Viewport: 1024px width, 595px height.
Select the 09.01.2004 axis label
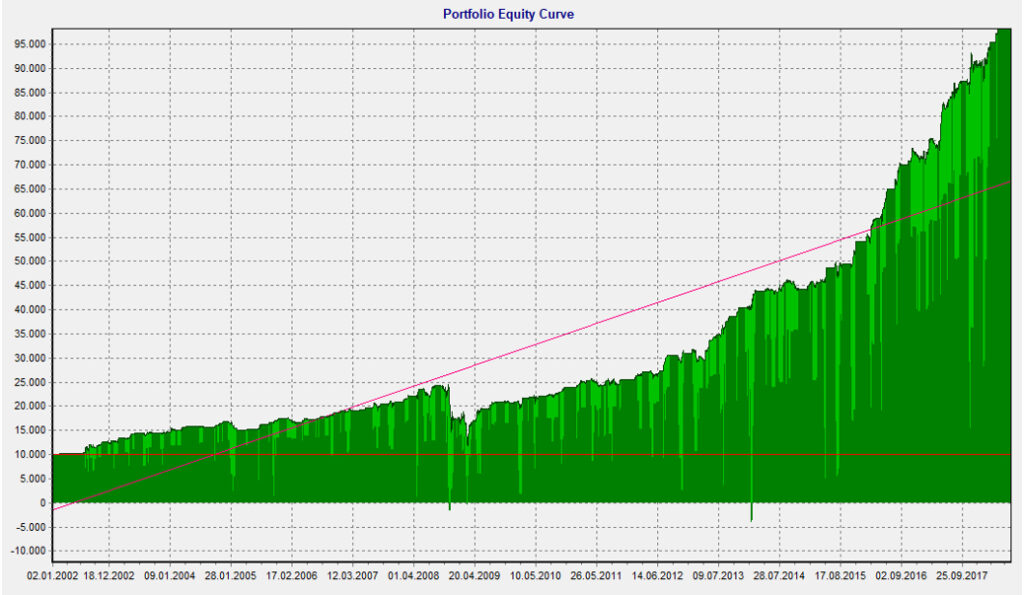click(170, 576)
